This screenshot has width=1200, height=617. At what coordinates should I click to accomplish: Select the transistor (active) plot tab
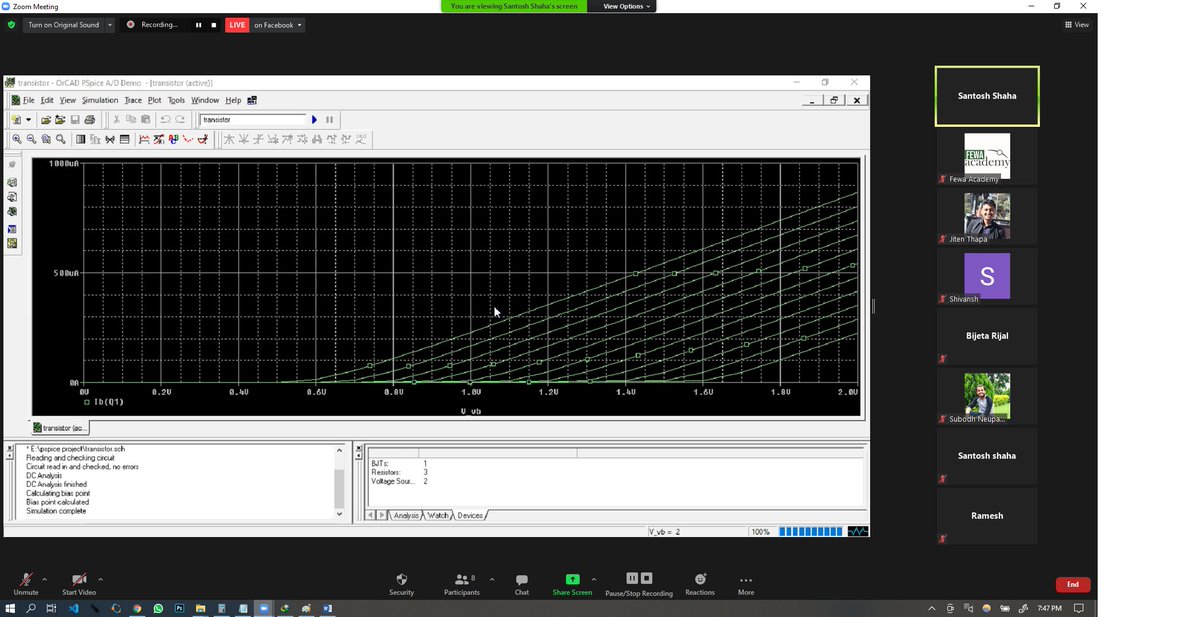click(61, 427)
